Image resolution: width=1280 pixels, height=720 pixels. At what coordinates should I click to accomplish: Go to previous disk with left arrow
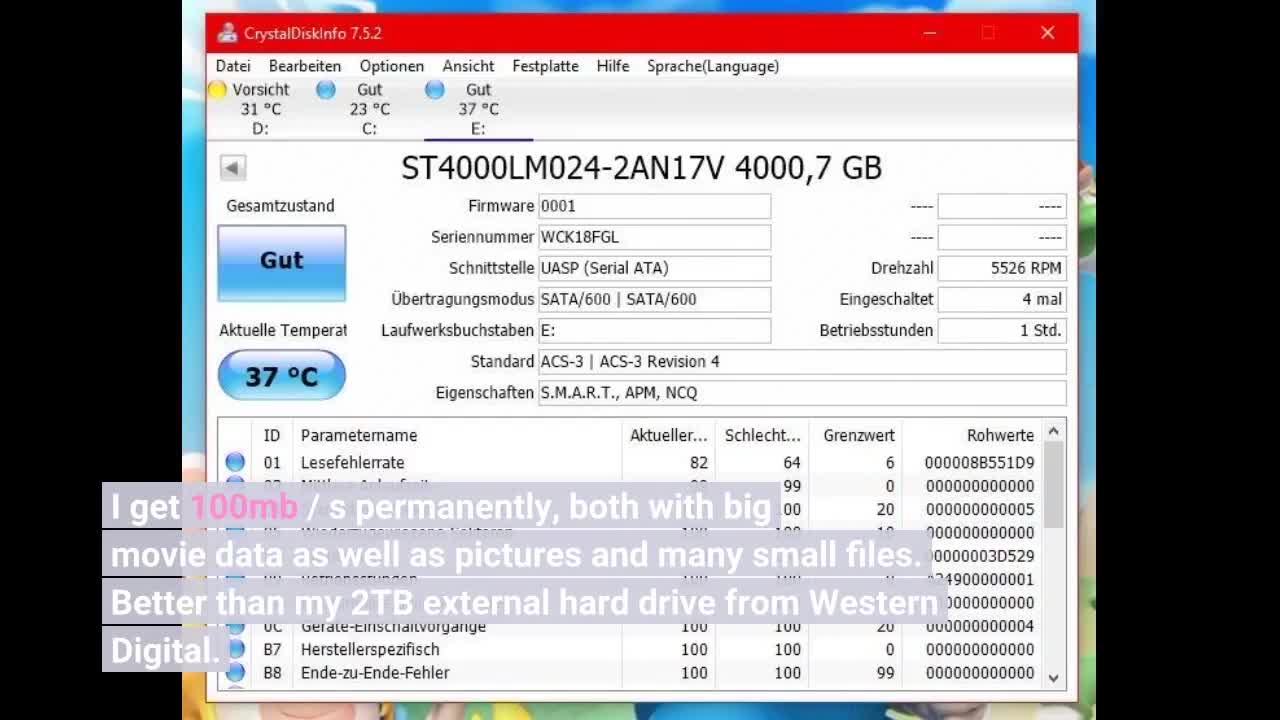(x=232, y=168)
